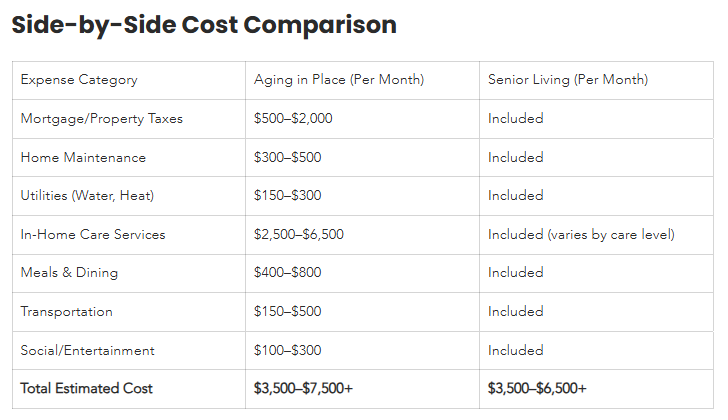The image size is (728, 420).
Task: Click the Mortgage/Property Taxes row label
Action: [101, 119]
